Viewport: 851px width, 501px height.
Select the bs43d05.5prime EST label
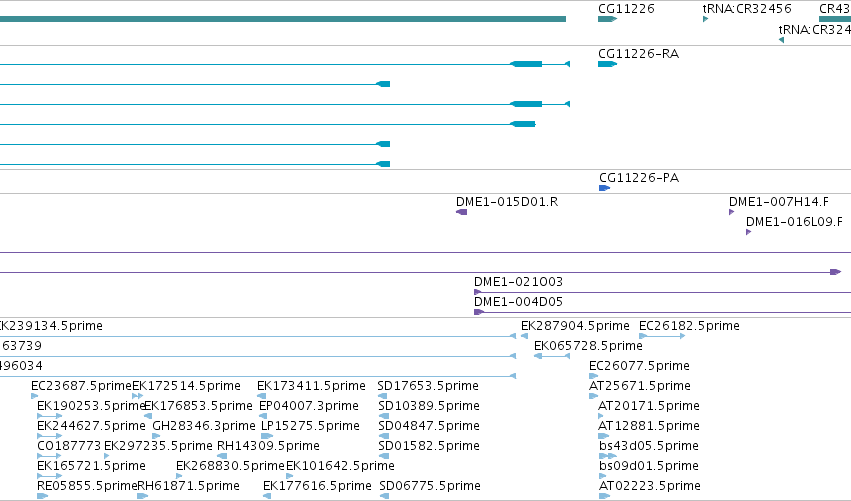649,446
